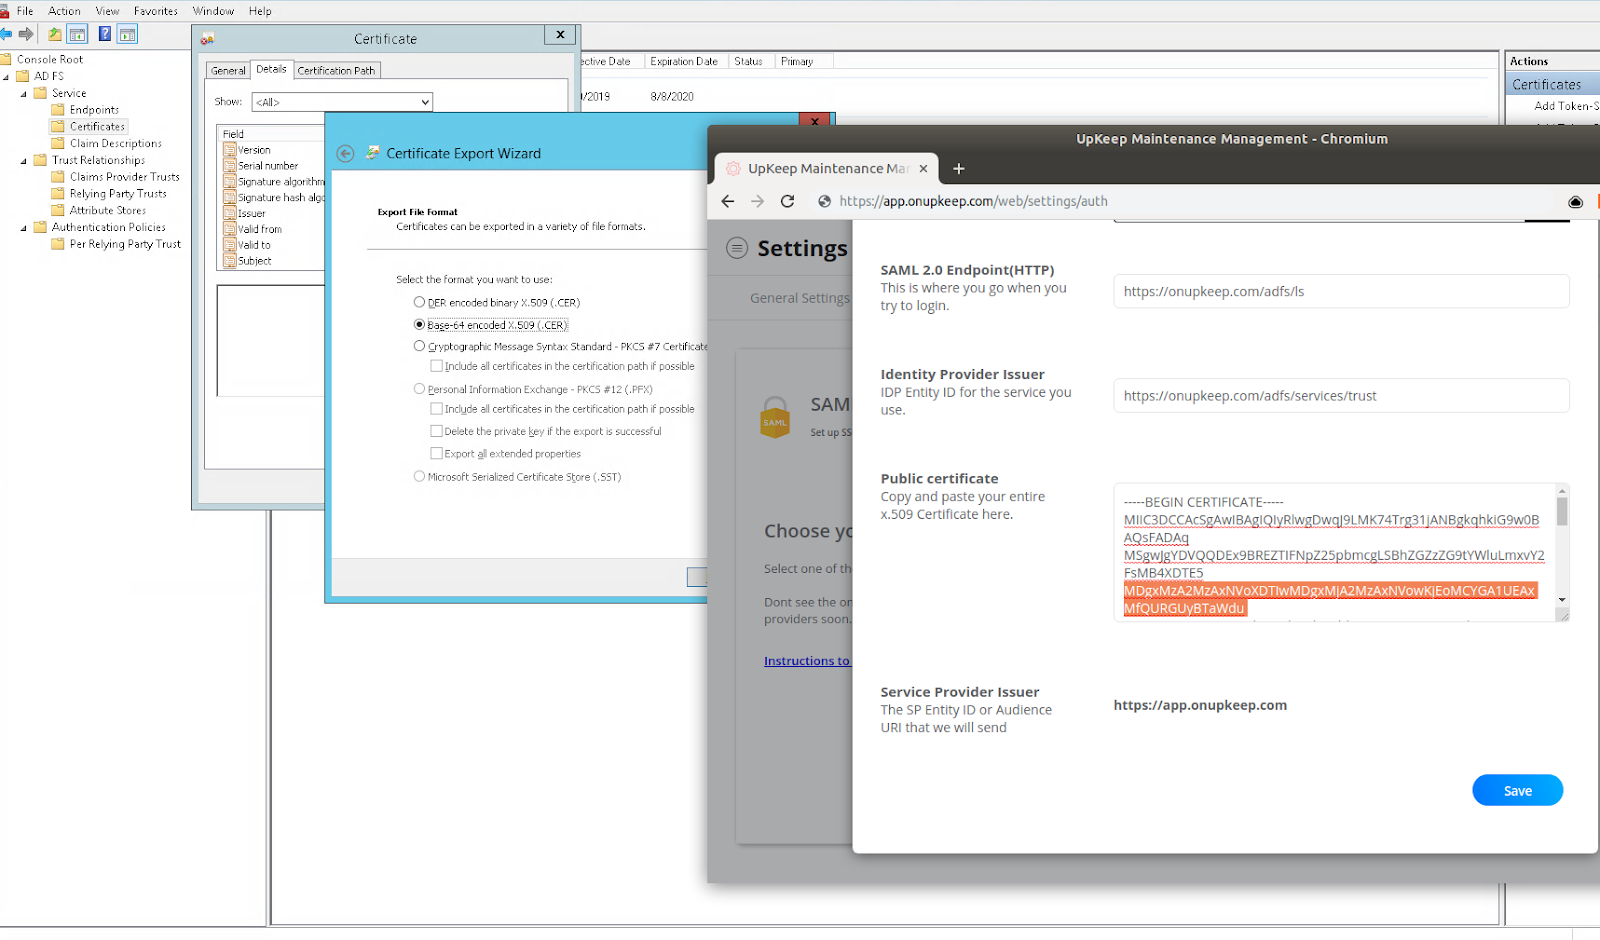This screenshot has width=1600, height=940.
Task: Collapse the Trust Relationships tree node
Action: pyautogui.click(x=24, y=161)
